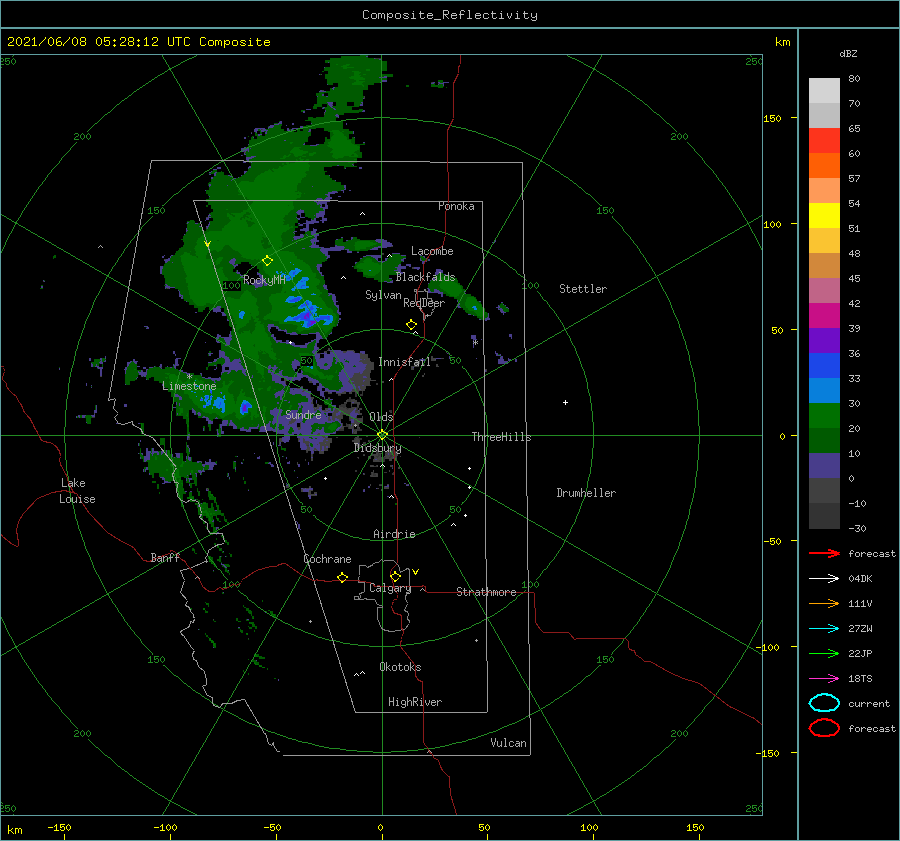Click the ThreeHills town label

(501, 437)
